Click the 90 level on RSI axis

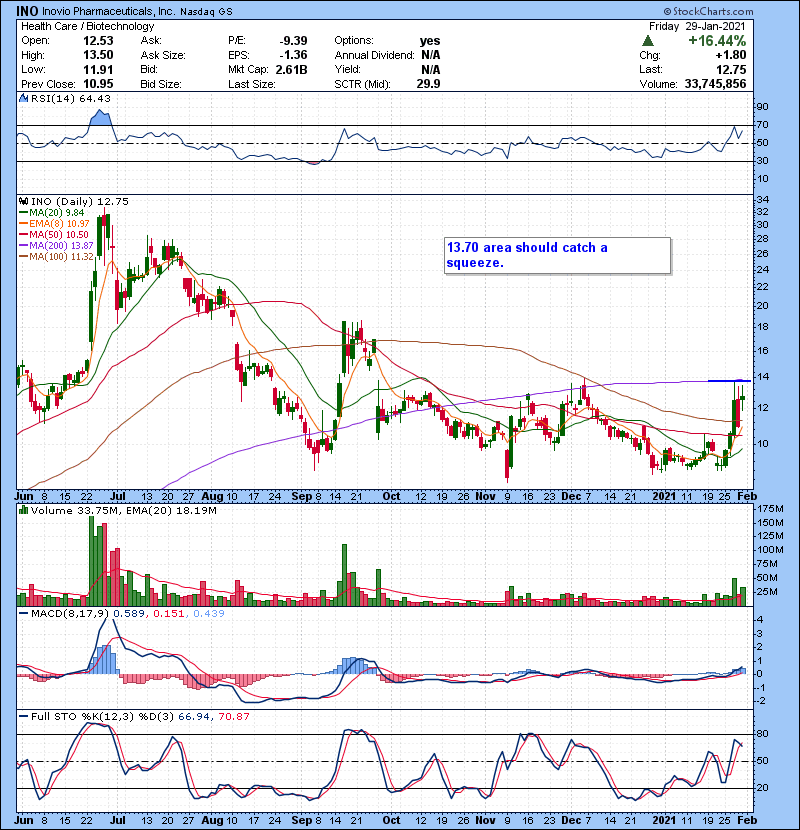click(x=762, y=106)
